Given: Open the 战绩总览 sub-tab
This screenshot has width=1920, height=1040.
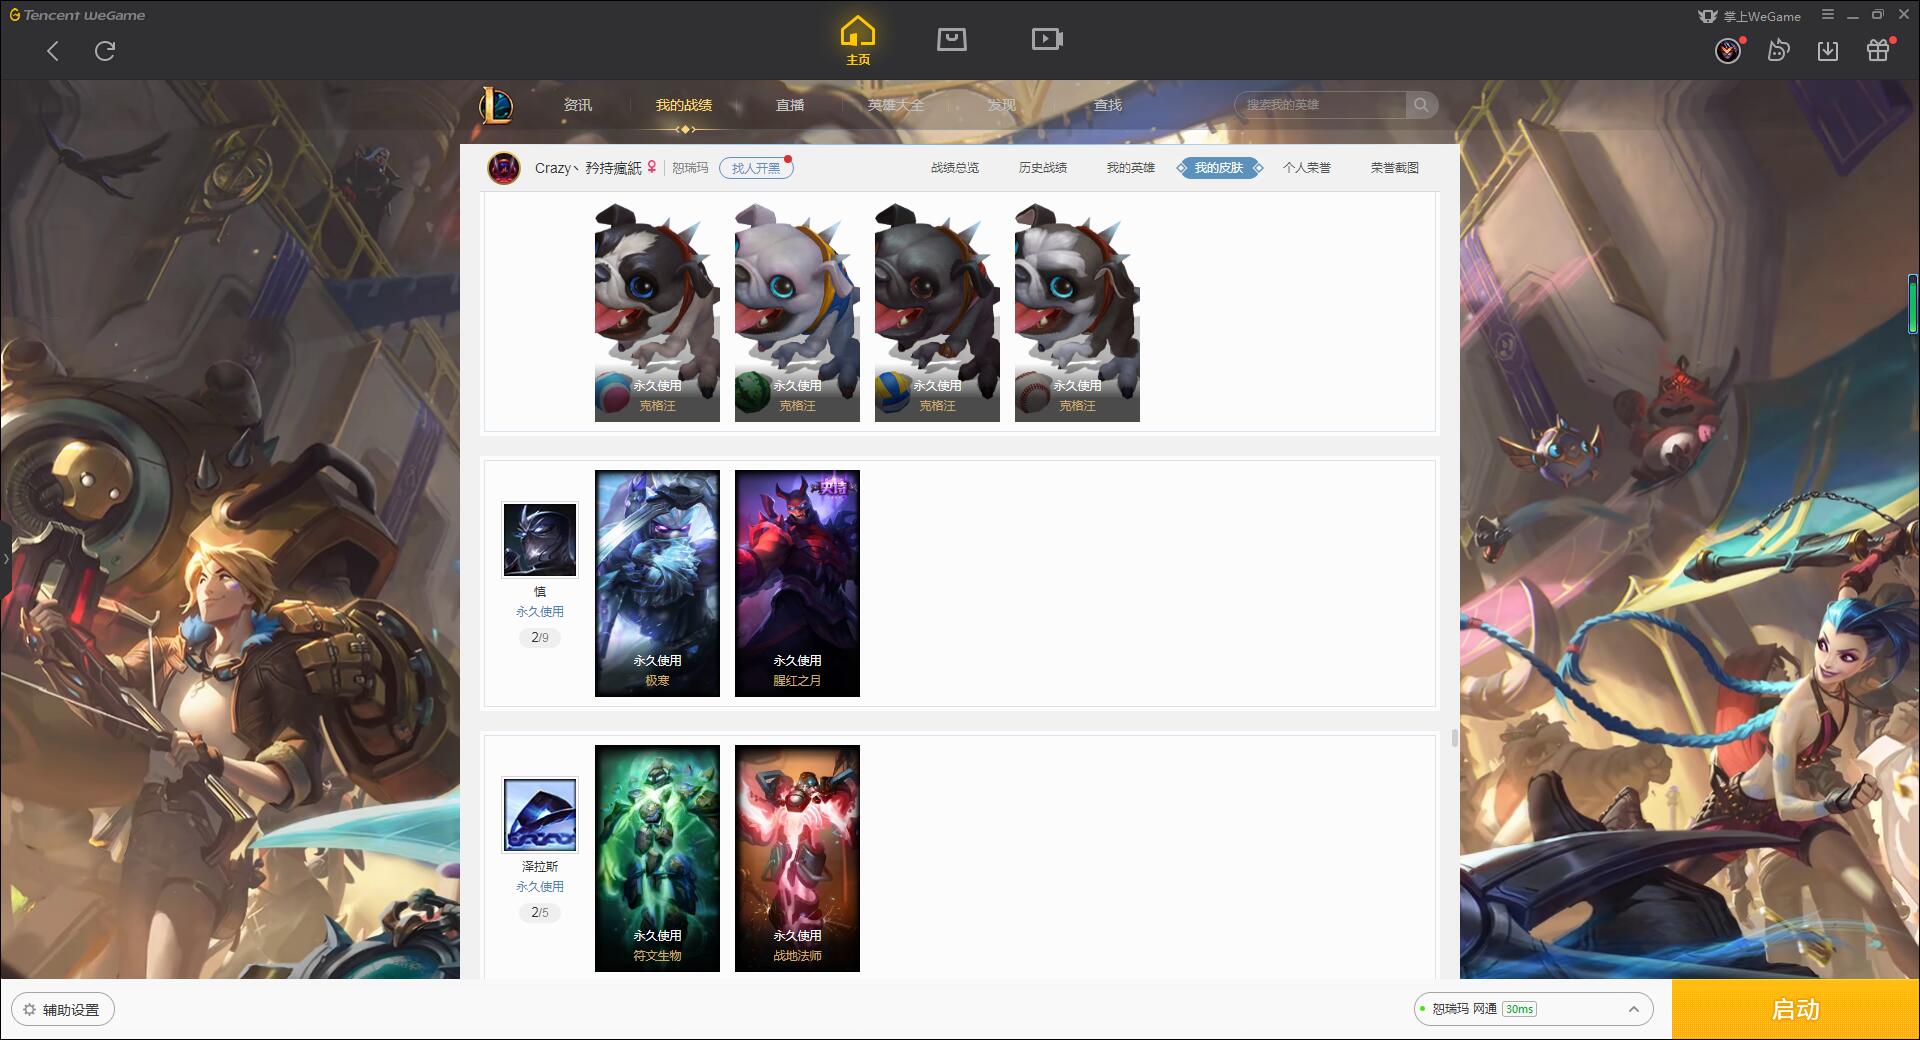Looking at the screenshot, I should 955,168.
